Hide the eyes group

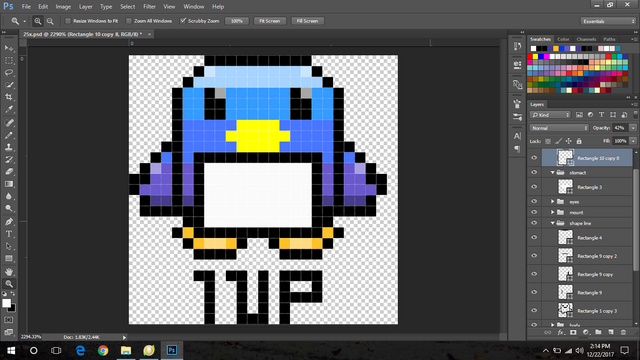pos(534,201)
